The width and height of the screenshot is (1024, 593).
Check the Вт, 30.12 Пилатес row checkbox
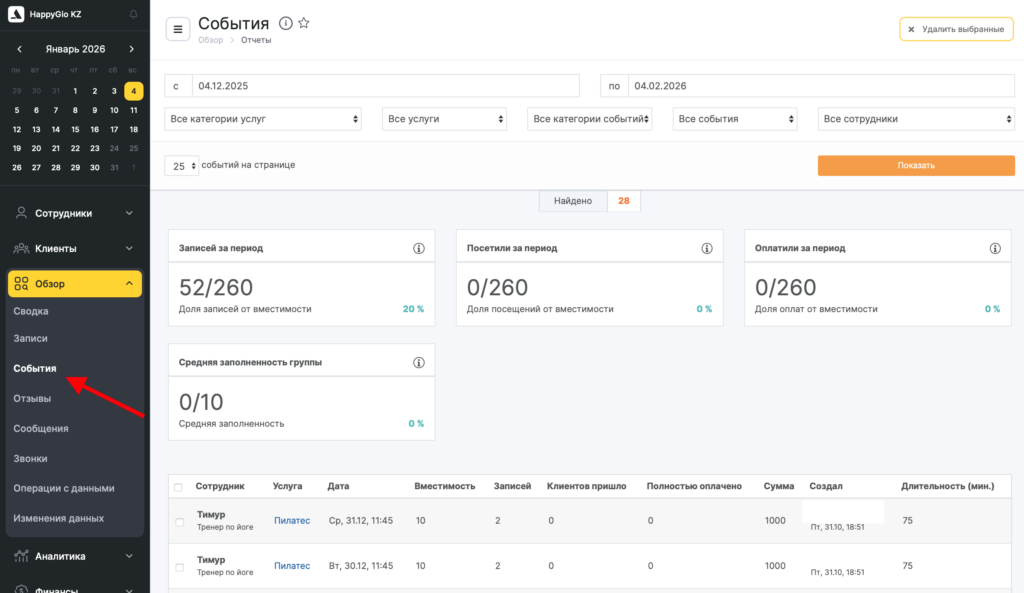coord(179,567)
